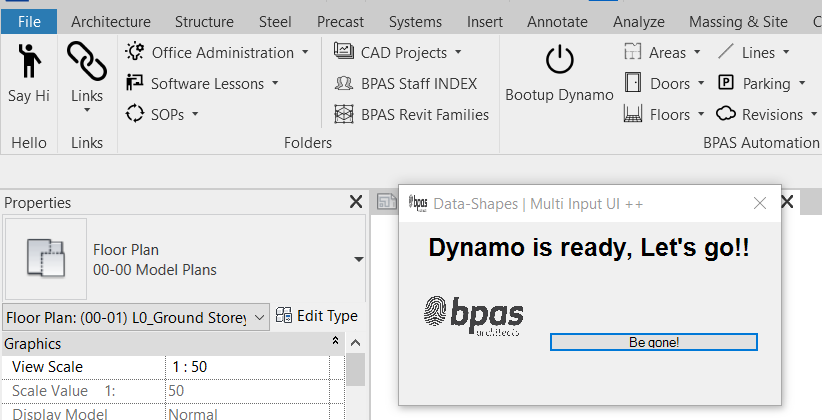Collapse the Graphics section

[x=335, y=341]
